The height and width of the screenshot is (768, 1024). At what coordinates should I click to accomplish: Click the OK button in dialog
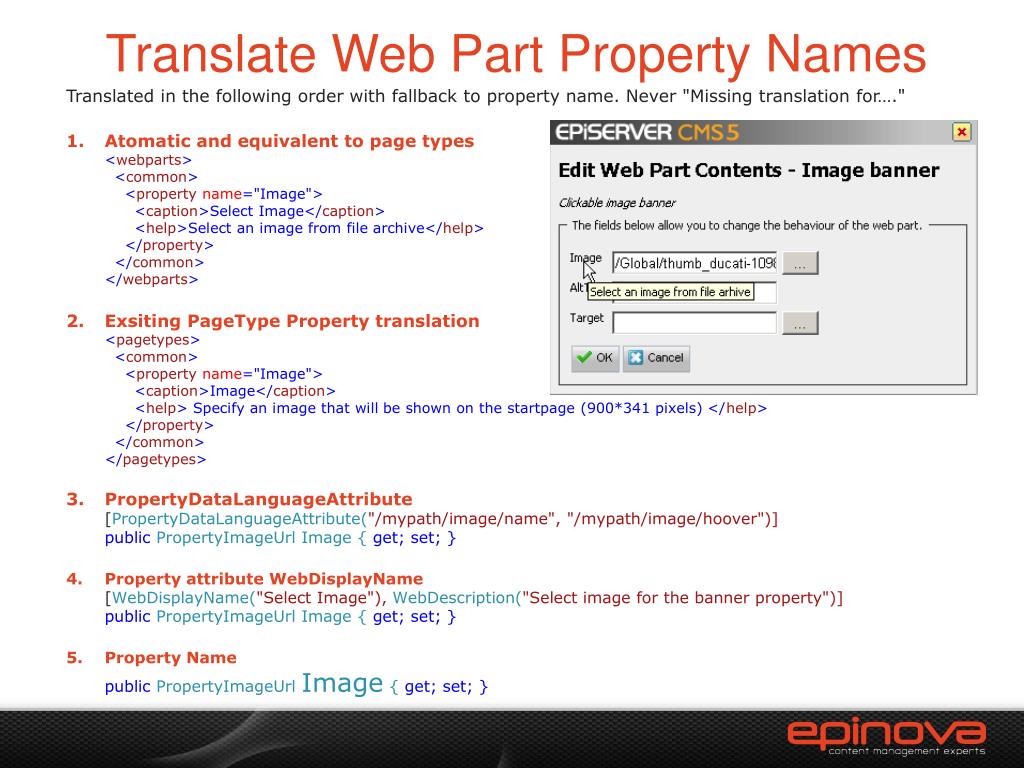pos(595,358)
